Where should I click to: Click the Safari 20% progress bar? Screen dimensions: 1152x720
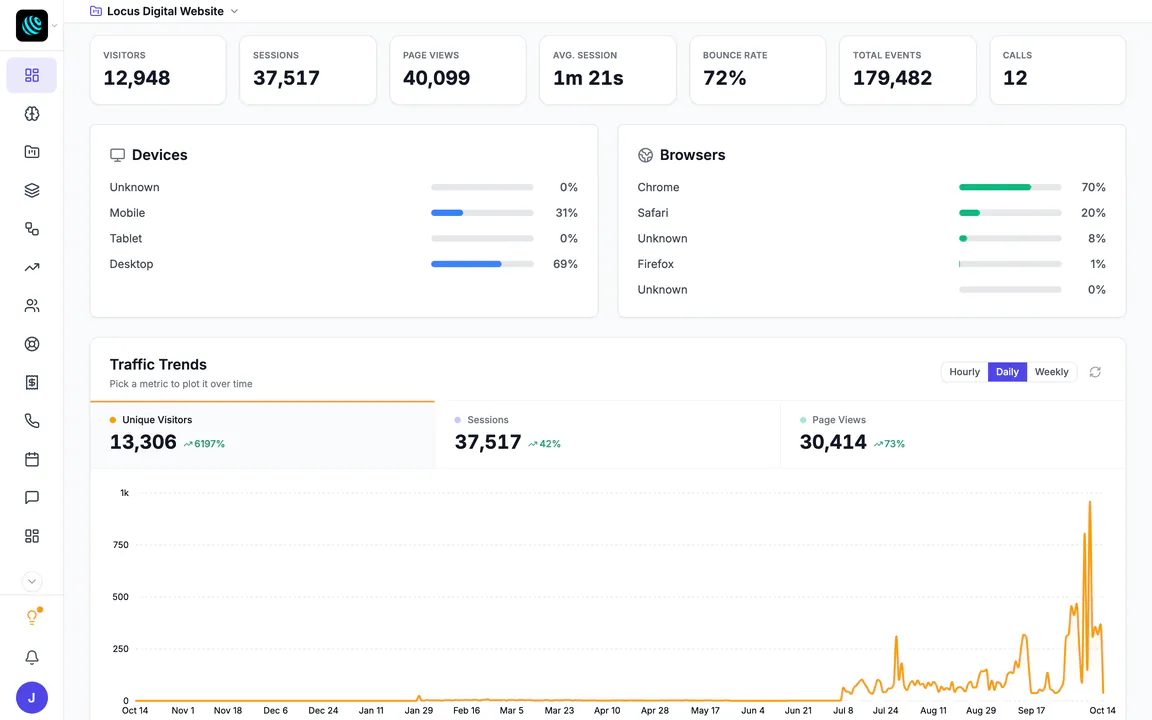(x=1010, y=213)
